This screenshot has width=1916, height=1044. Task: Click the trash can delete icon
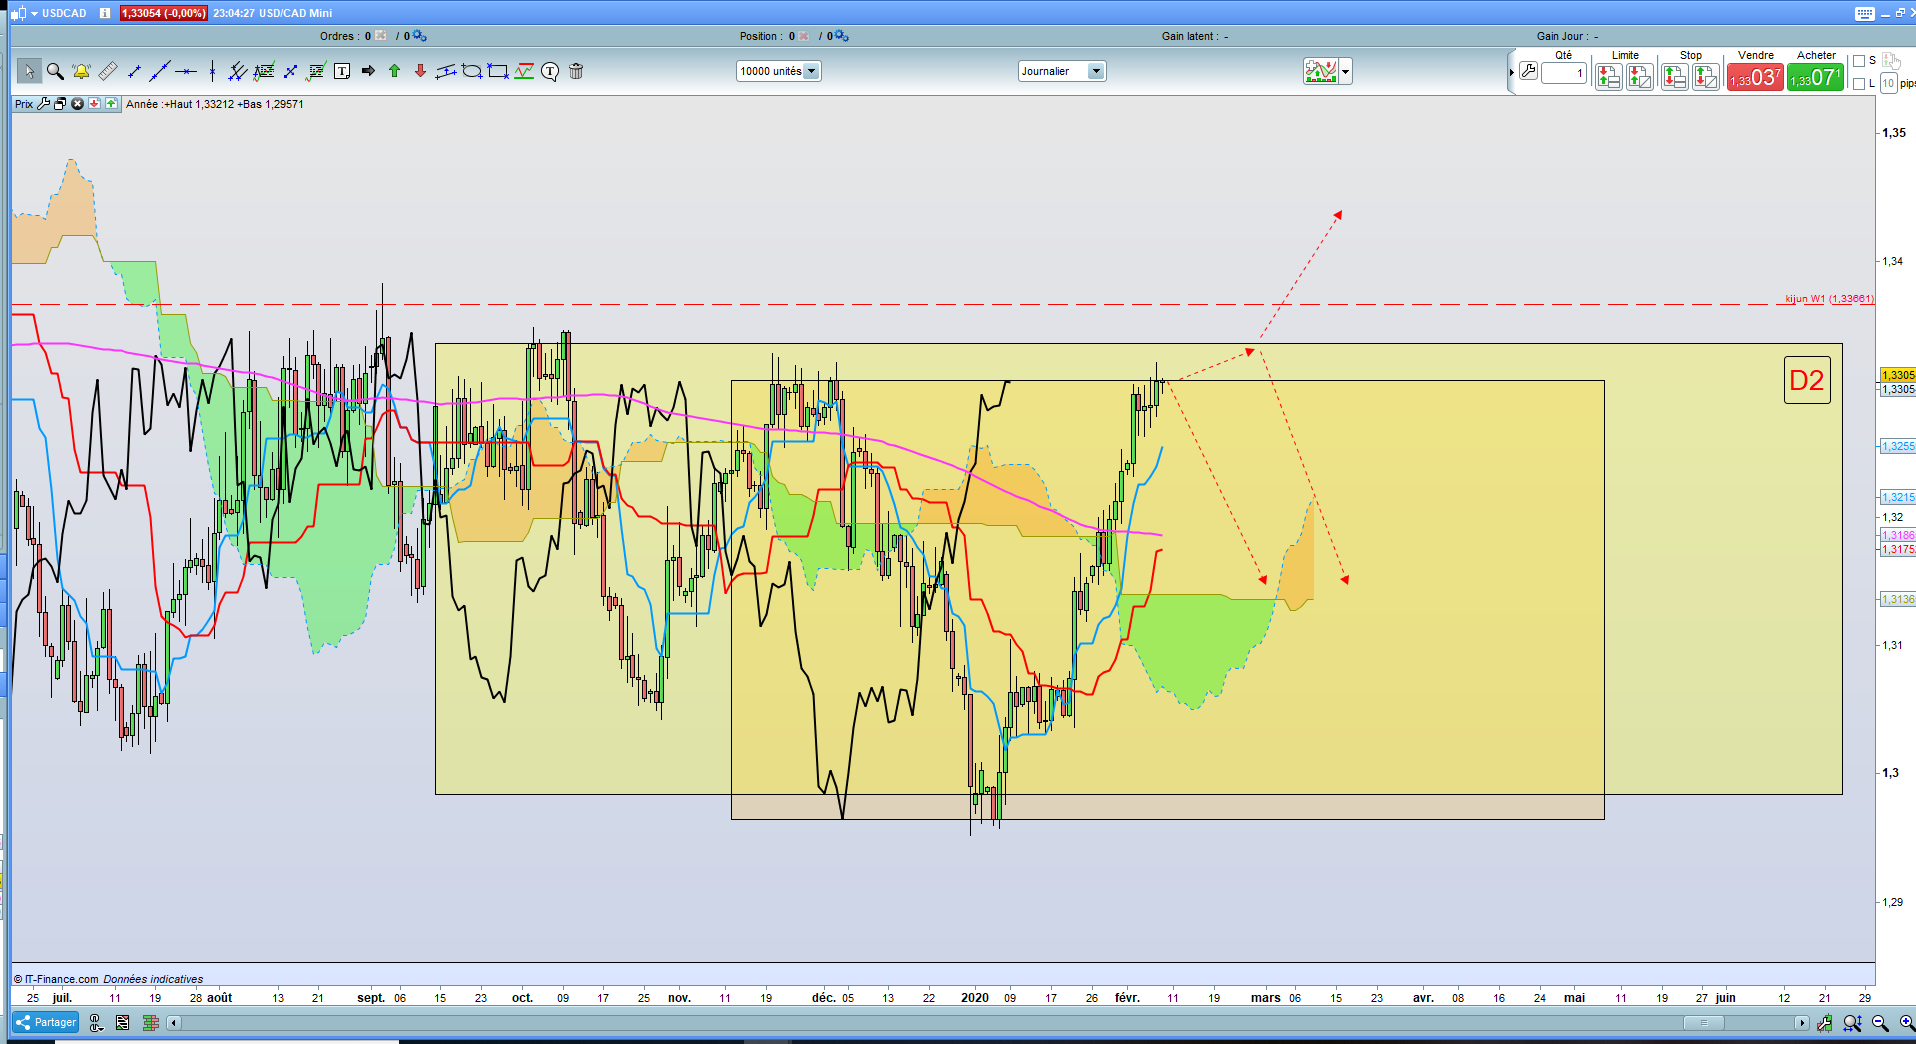(576, 71)
